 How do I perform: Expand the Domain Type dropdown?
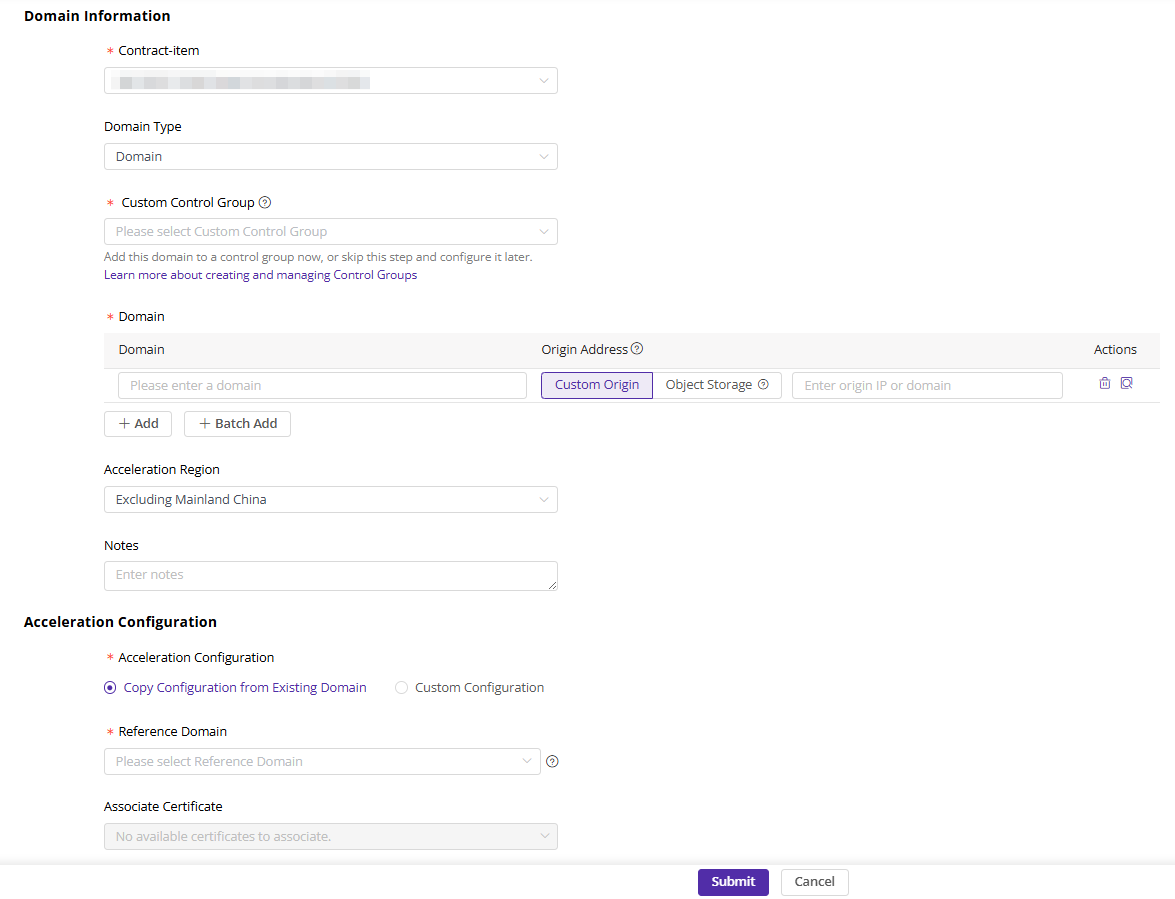point(330,157)
